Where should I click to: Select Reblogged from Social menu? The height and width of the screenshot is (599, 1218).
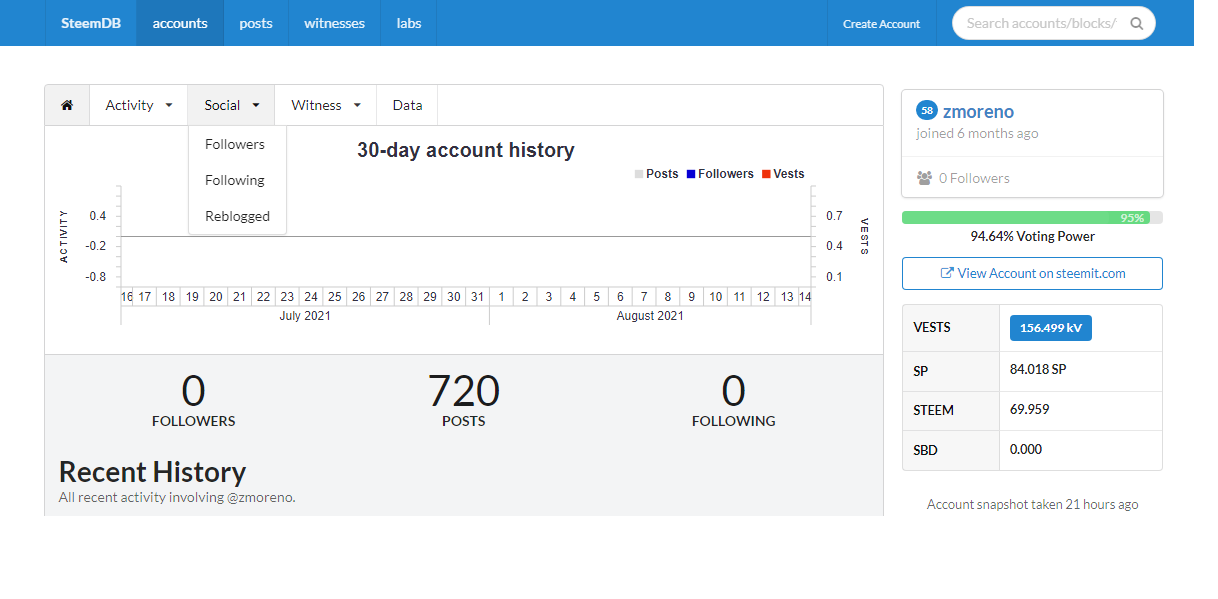point(237,216)
